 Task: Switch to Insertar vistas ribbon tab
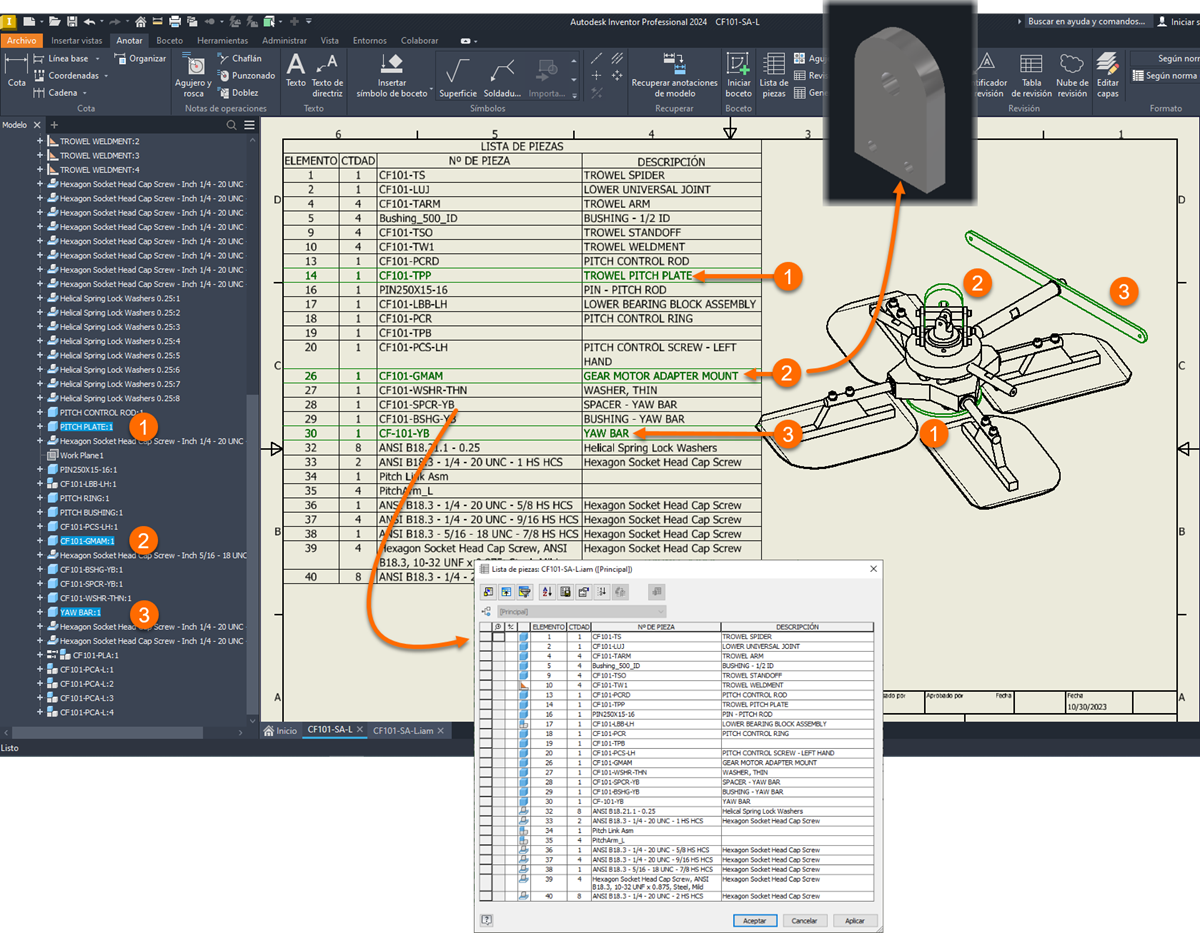(76, 40)
